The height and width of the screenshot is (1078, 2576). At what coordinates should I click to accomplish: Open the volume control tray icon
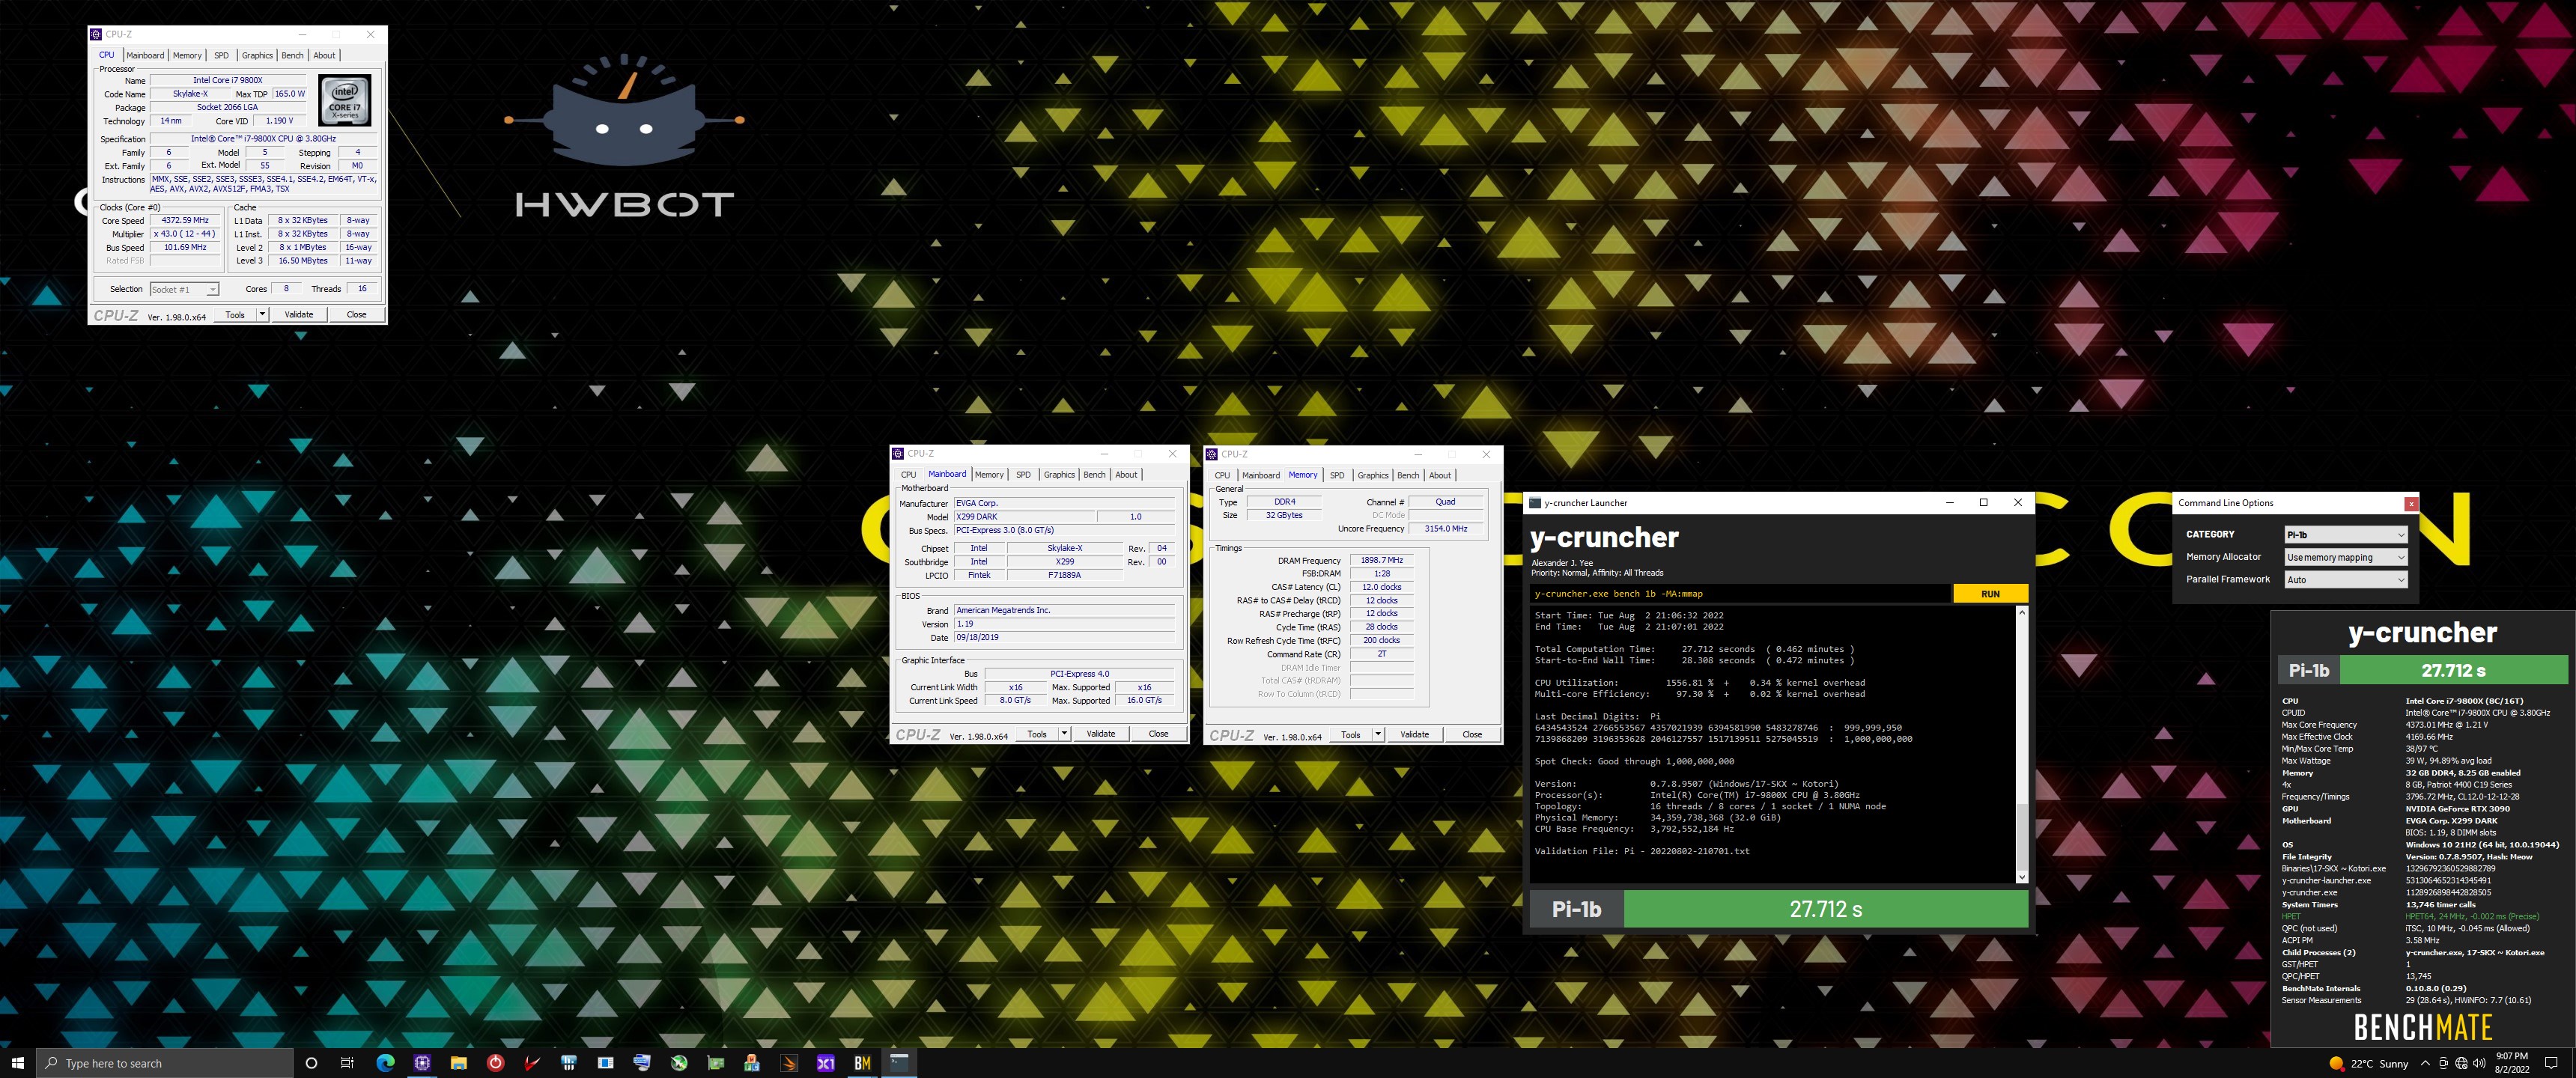pyautogui.click(x=2479, y=1063)
